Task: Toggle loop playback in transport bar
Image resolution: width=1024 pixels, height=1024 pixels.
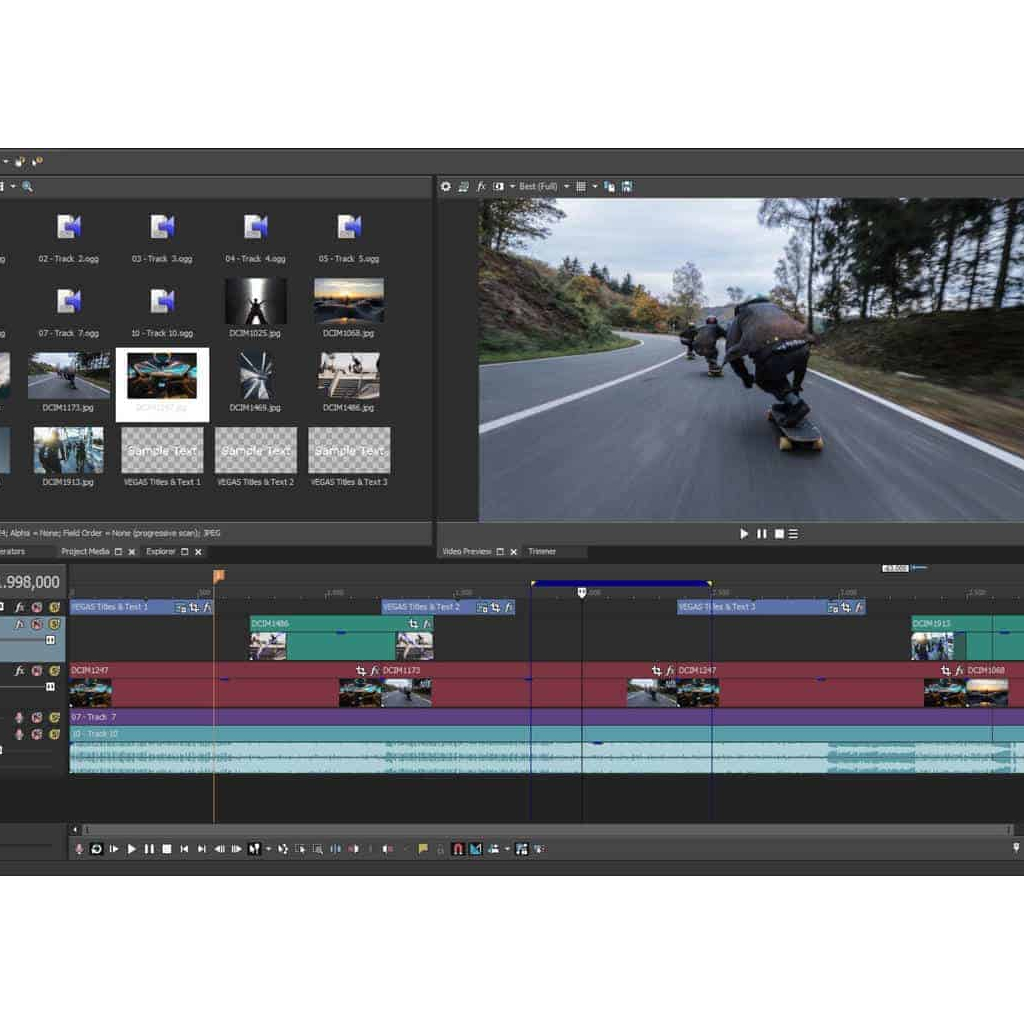Action: pyautogui.click(x=96, y=849)
